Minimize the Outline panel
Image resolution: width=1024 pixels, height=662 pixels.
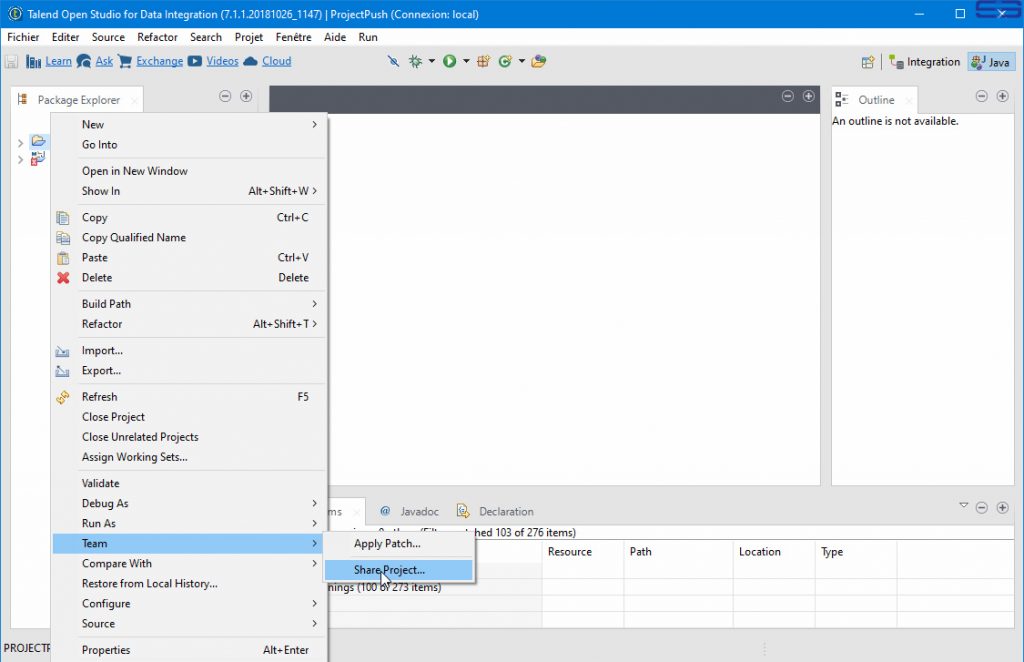(x=982, y=97)
